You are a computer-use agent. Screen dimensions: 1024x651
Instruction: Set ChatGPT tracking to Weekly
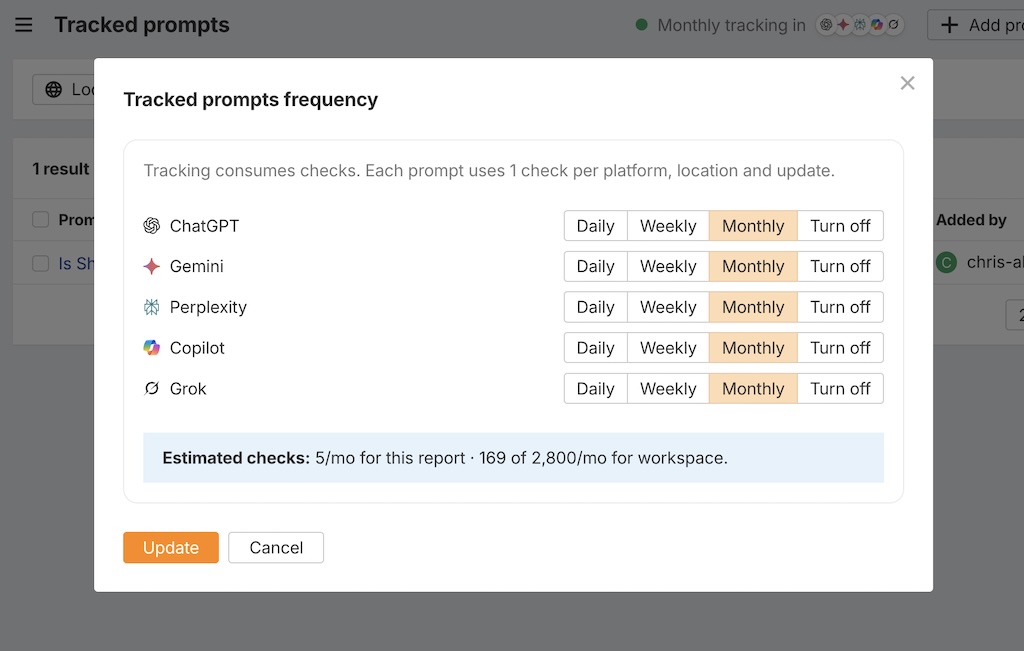[668, 226]
